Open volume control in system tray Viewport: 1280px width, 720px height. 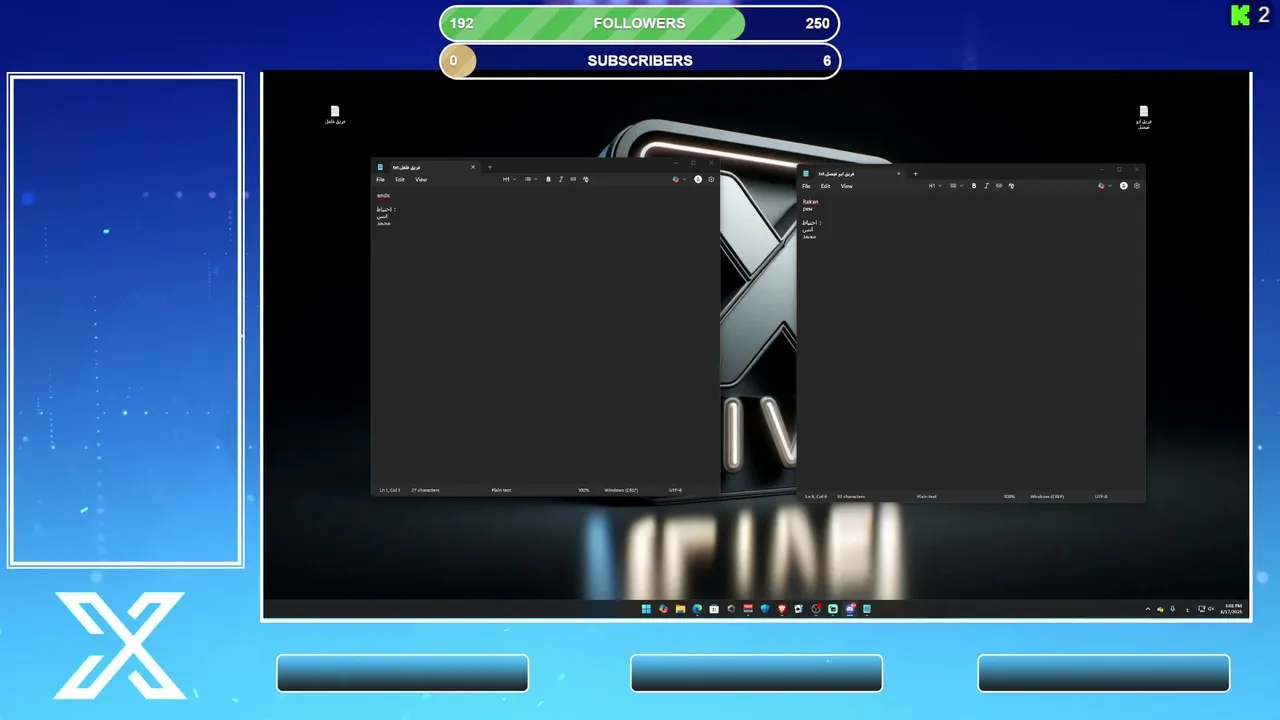point(1211,609)
